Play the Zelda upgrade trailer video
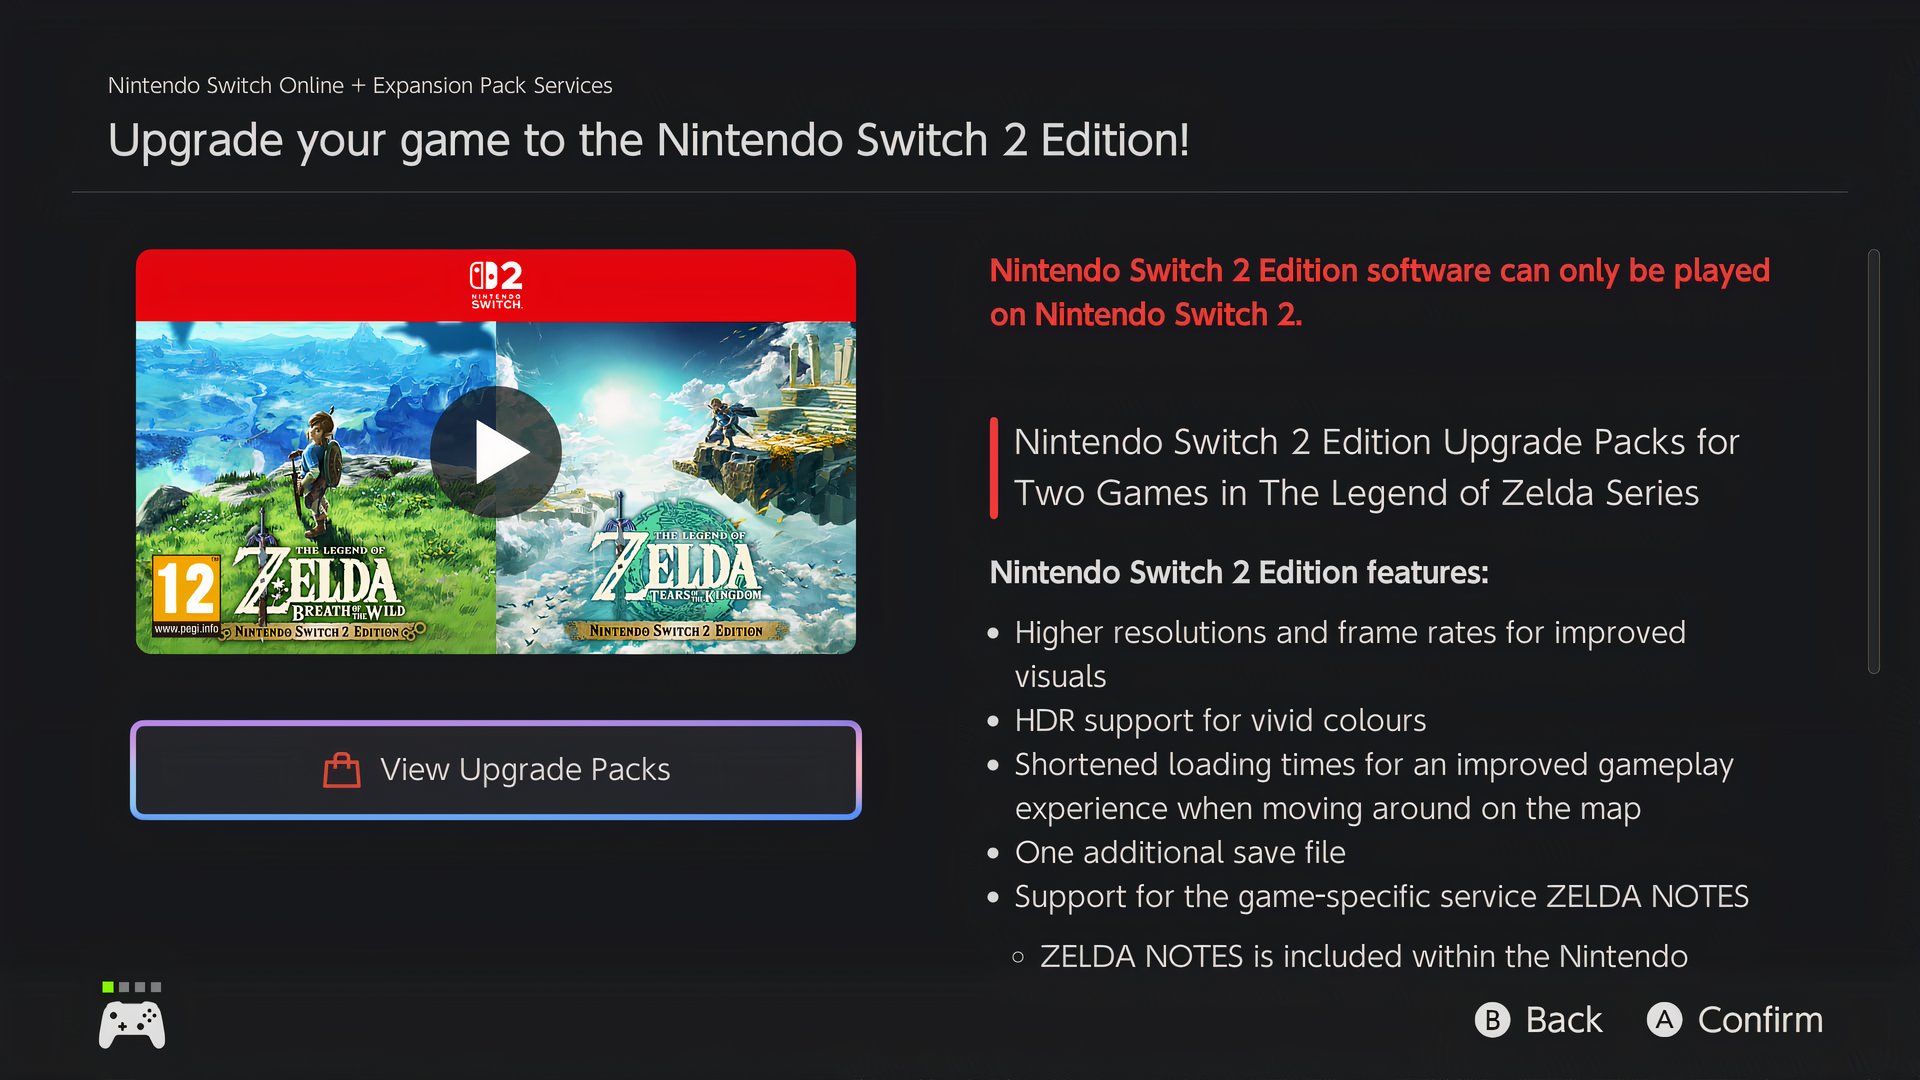This screenshot has width=1920, height=1080. tap(496, 452)
